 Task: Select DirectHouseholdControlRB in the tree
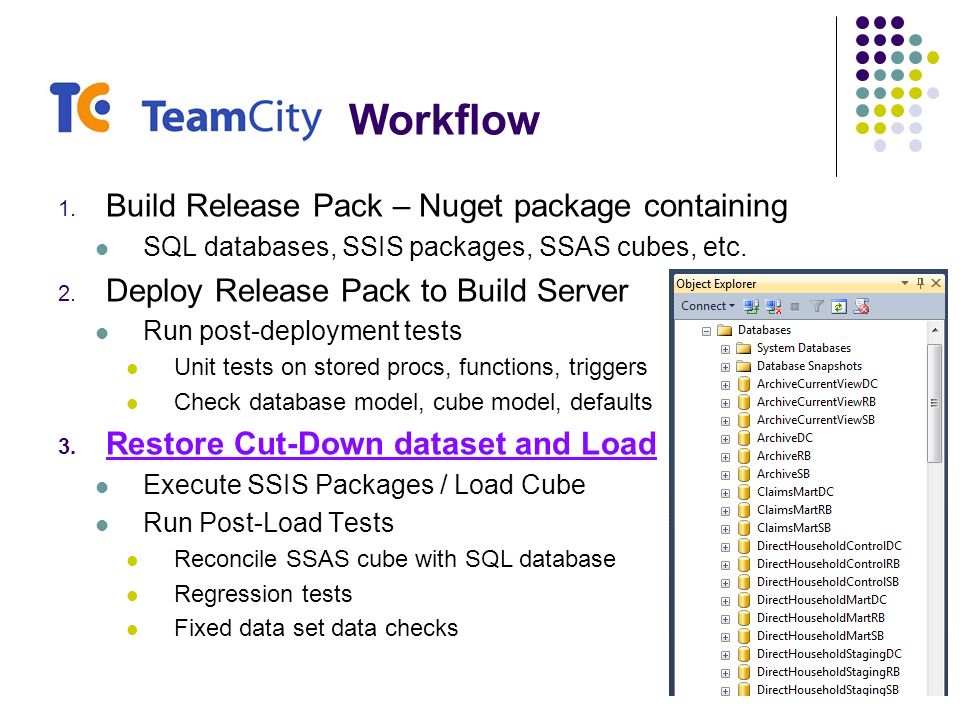[x=828, y=564]
